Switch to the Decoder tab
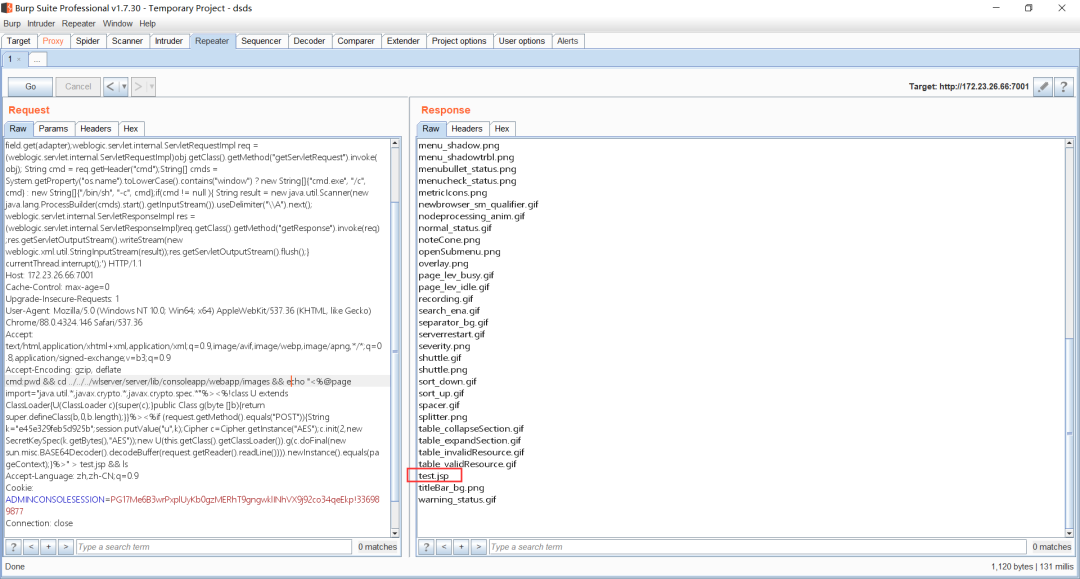The height and width of the screenshot is (579, 1080). [x=309, y=41]
